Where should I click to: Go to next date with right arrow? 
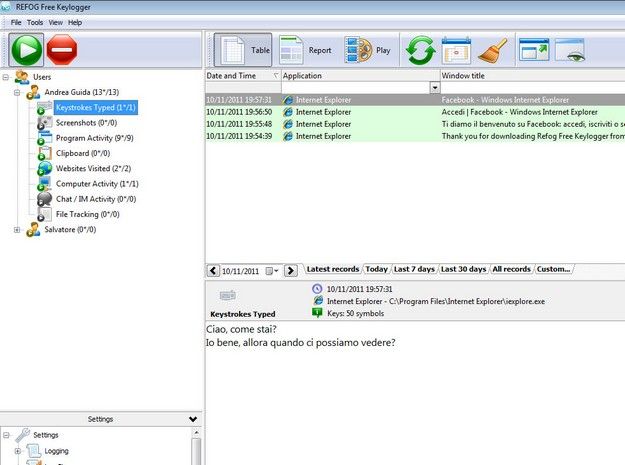[x=290, y=271]
